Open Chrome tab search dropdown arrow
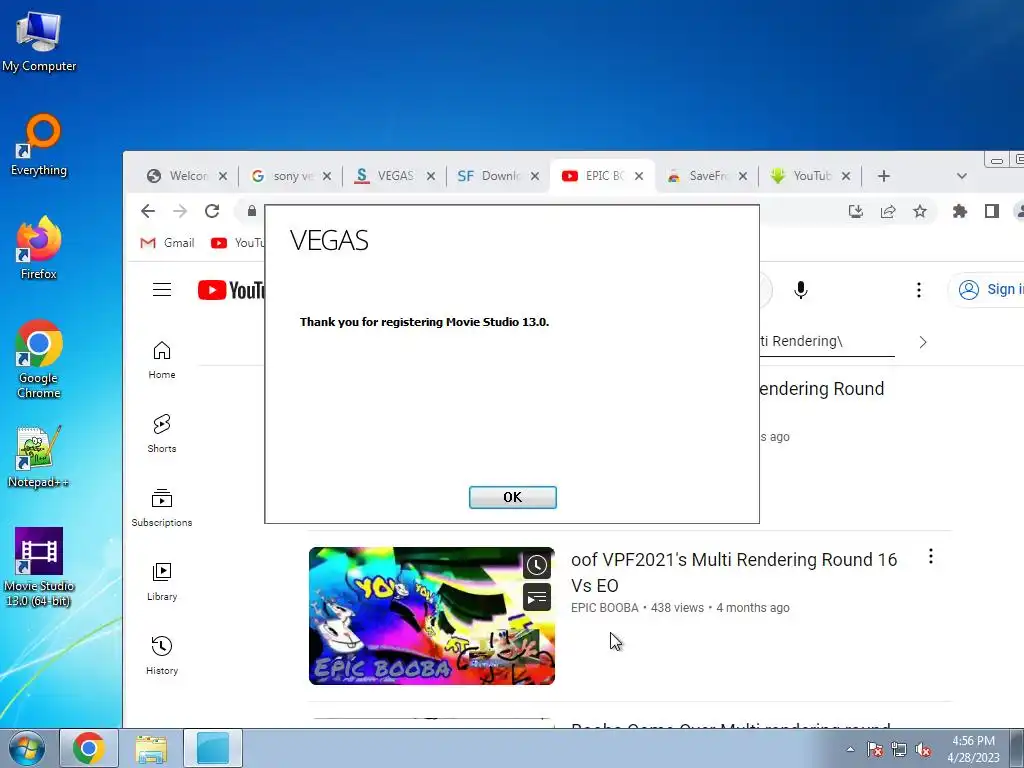 pos(961,176)
